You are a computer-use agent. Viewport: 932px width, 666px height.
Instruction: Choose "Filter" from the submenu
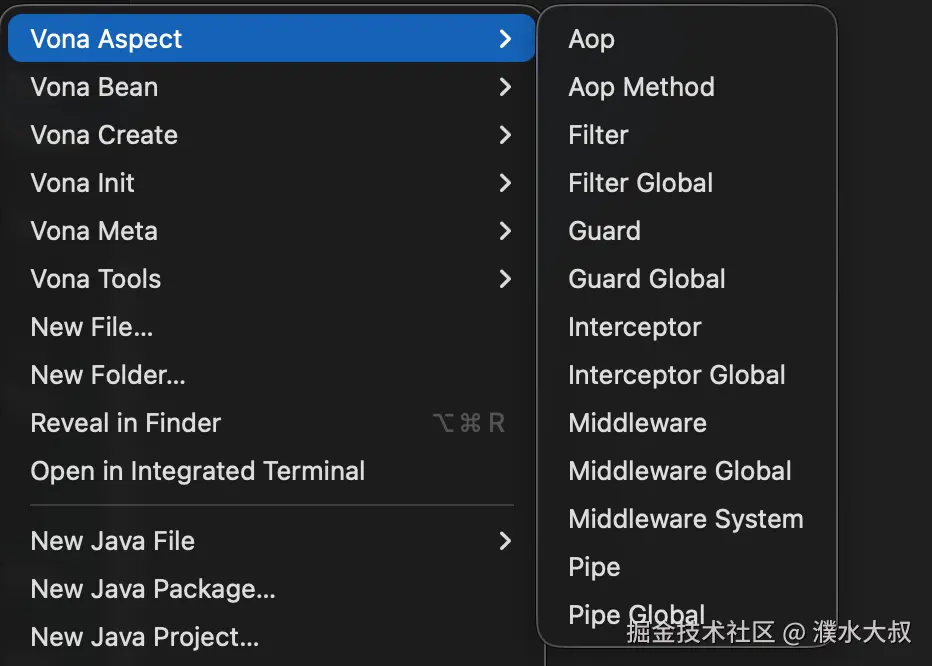pos(598,135)
